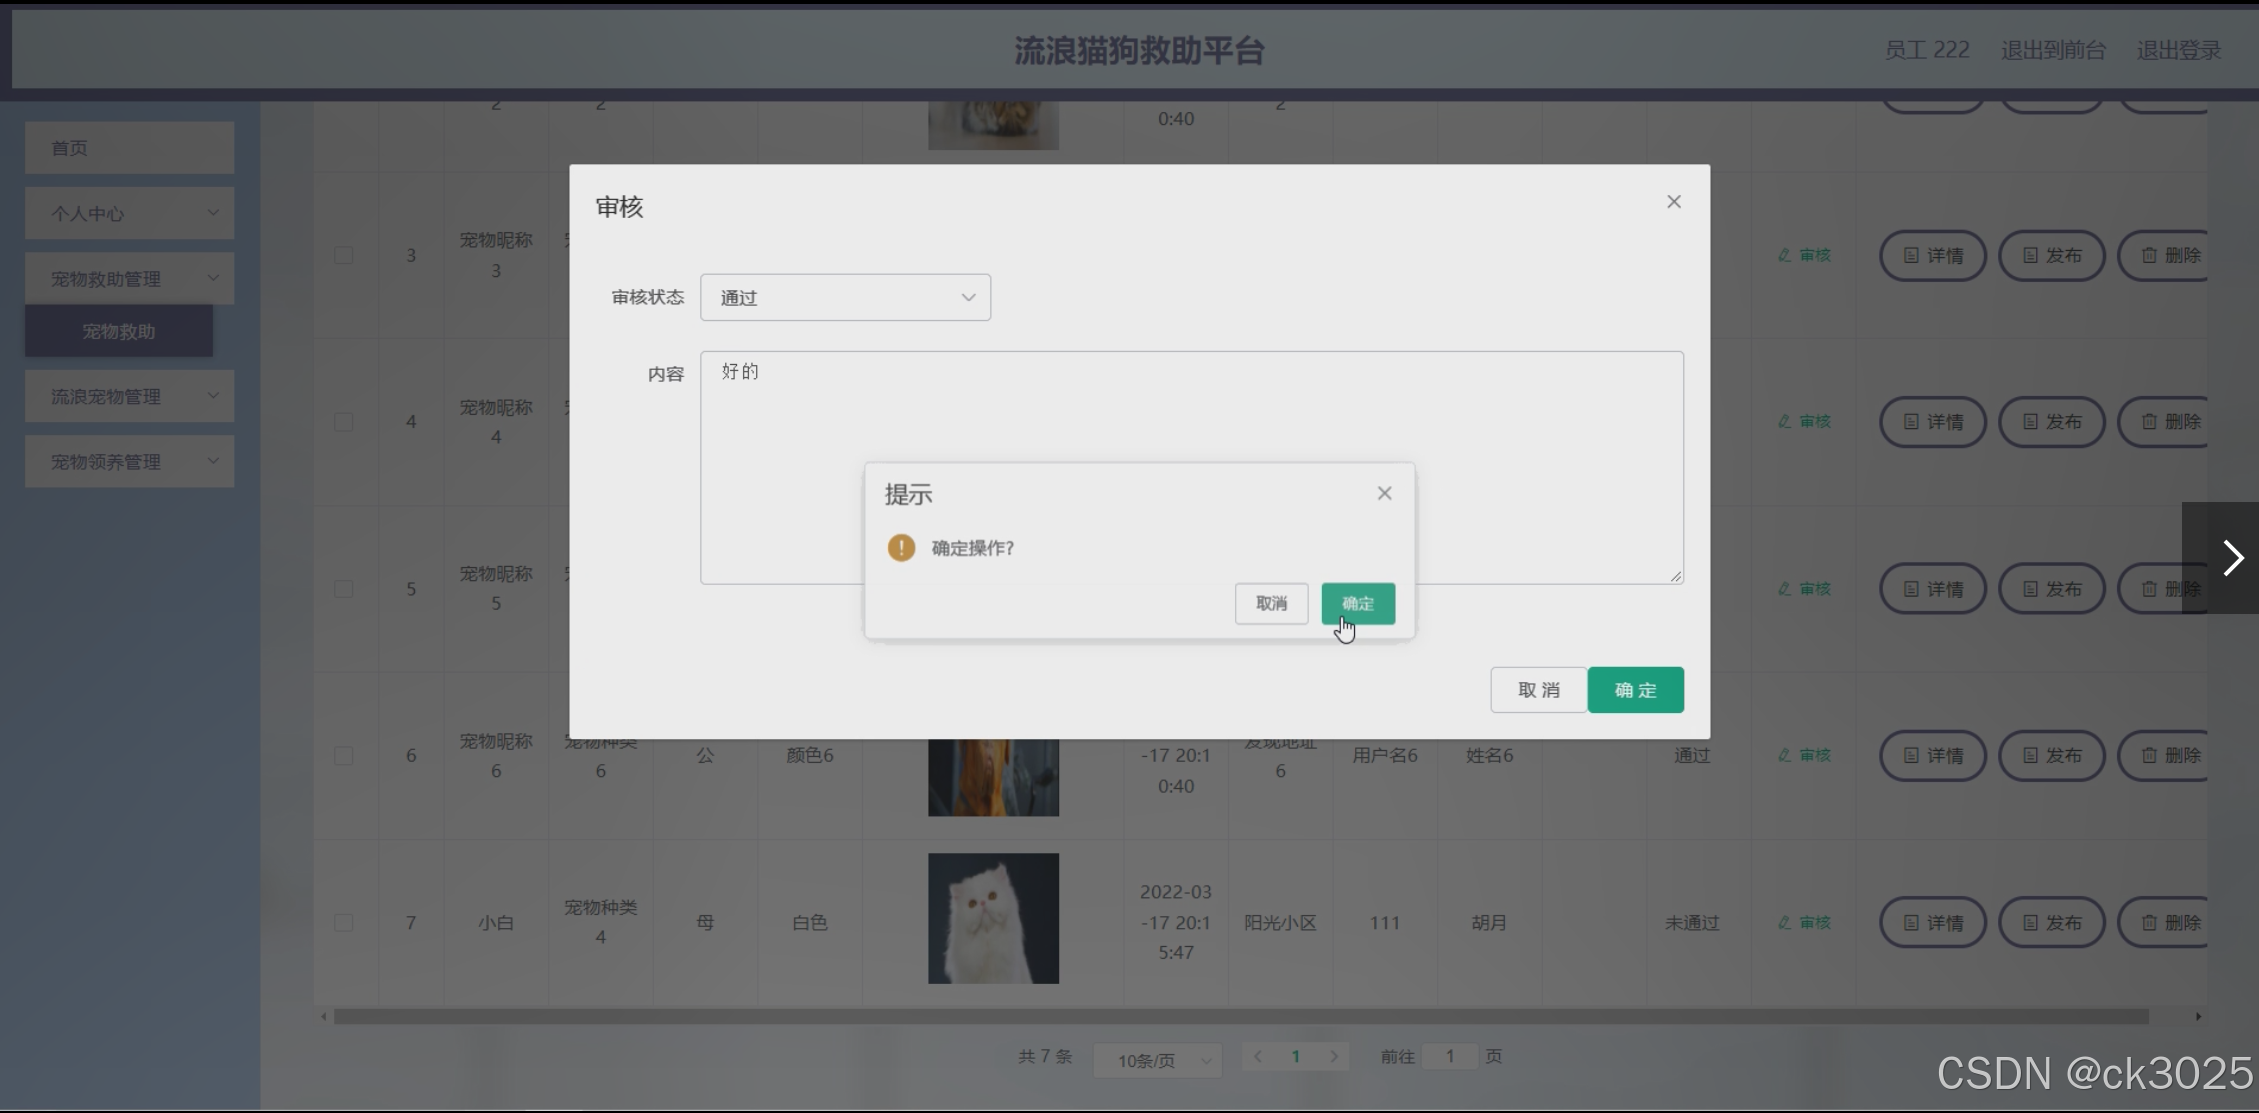Click next image arrow on right edge
The image size is (2259, 1113).
click(2232, 558)
